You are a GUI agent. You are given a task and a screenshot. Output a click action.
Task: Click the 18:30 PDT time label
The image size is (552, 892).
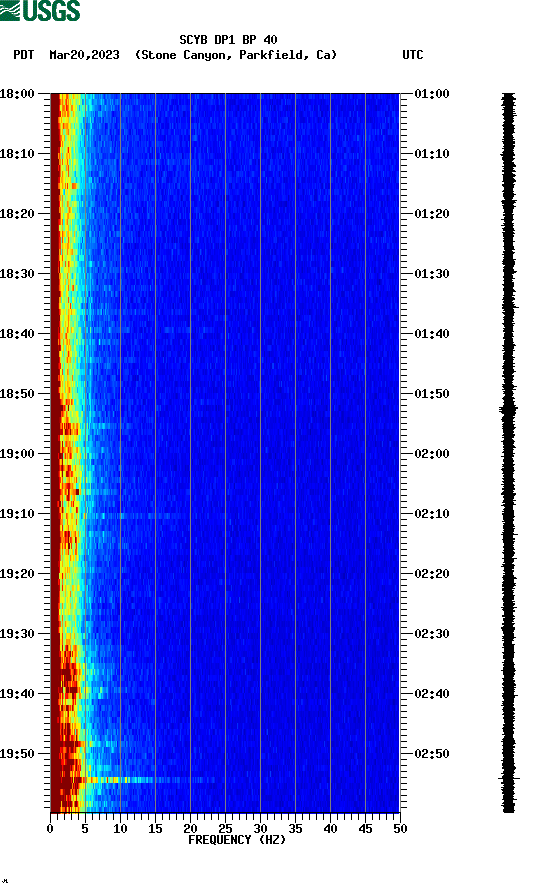[17, 274]
